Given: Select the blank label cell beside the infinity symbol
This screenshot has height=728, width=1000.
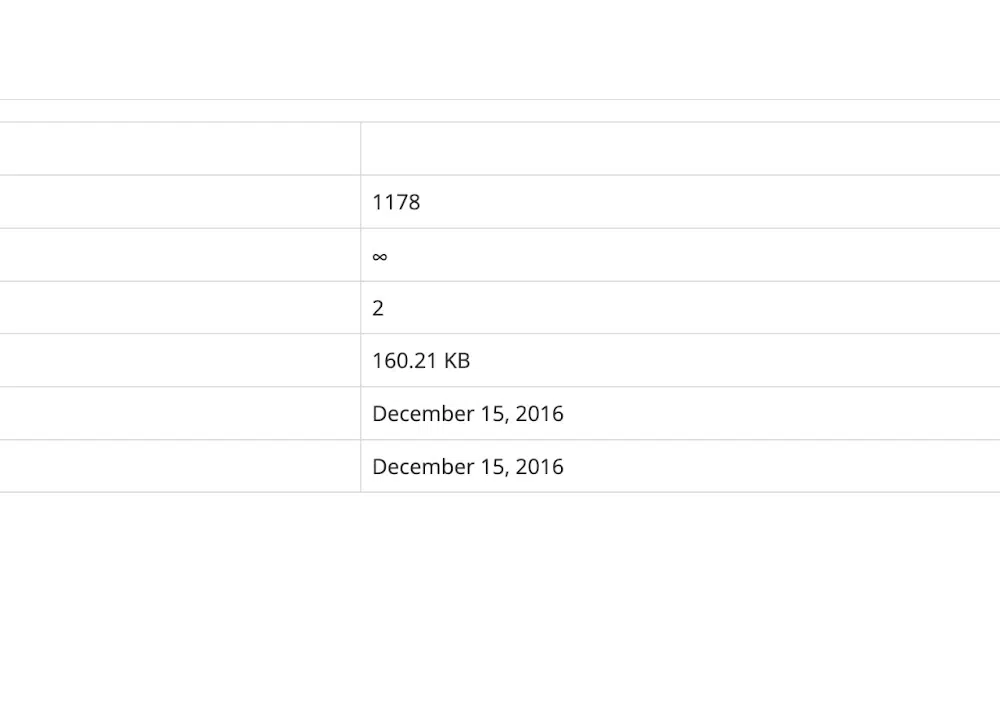Looking at the screenshot, I should click(x=180, y=255).
